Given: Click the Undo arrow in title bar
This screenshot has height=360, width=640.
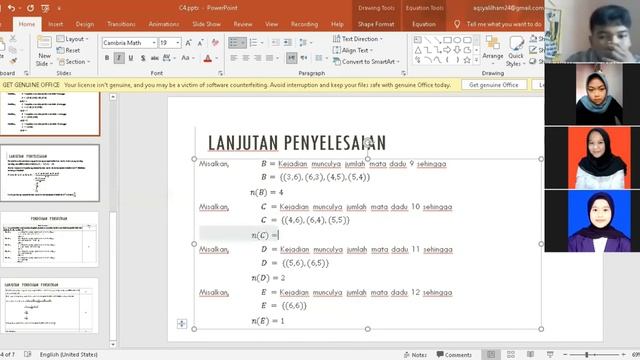Looking at the screenshot, I should click(11, 8).
